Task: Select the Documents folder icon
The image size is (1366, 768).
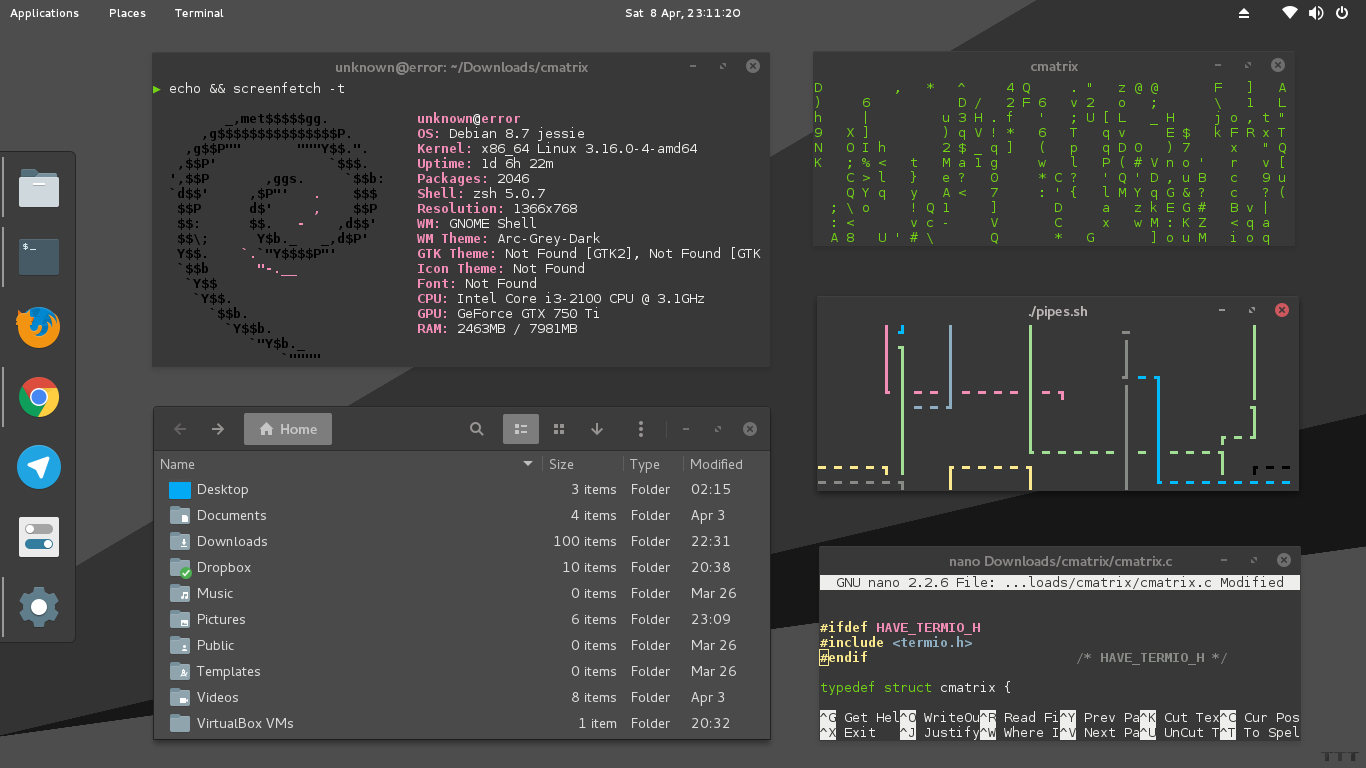Action: point(180,516)
